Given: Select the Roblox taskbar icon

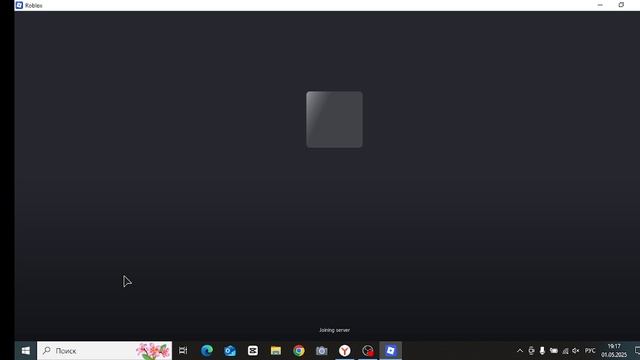Looking at the screenshot, I should [391, 351].
